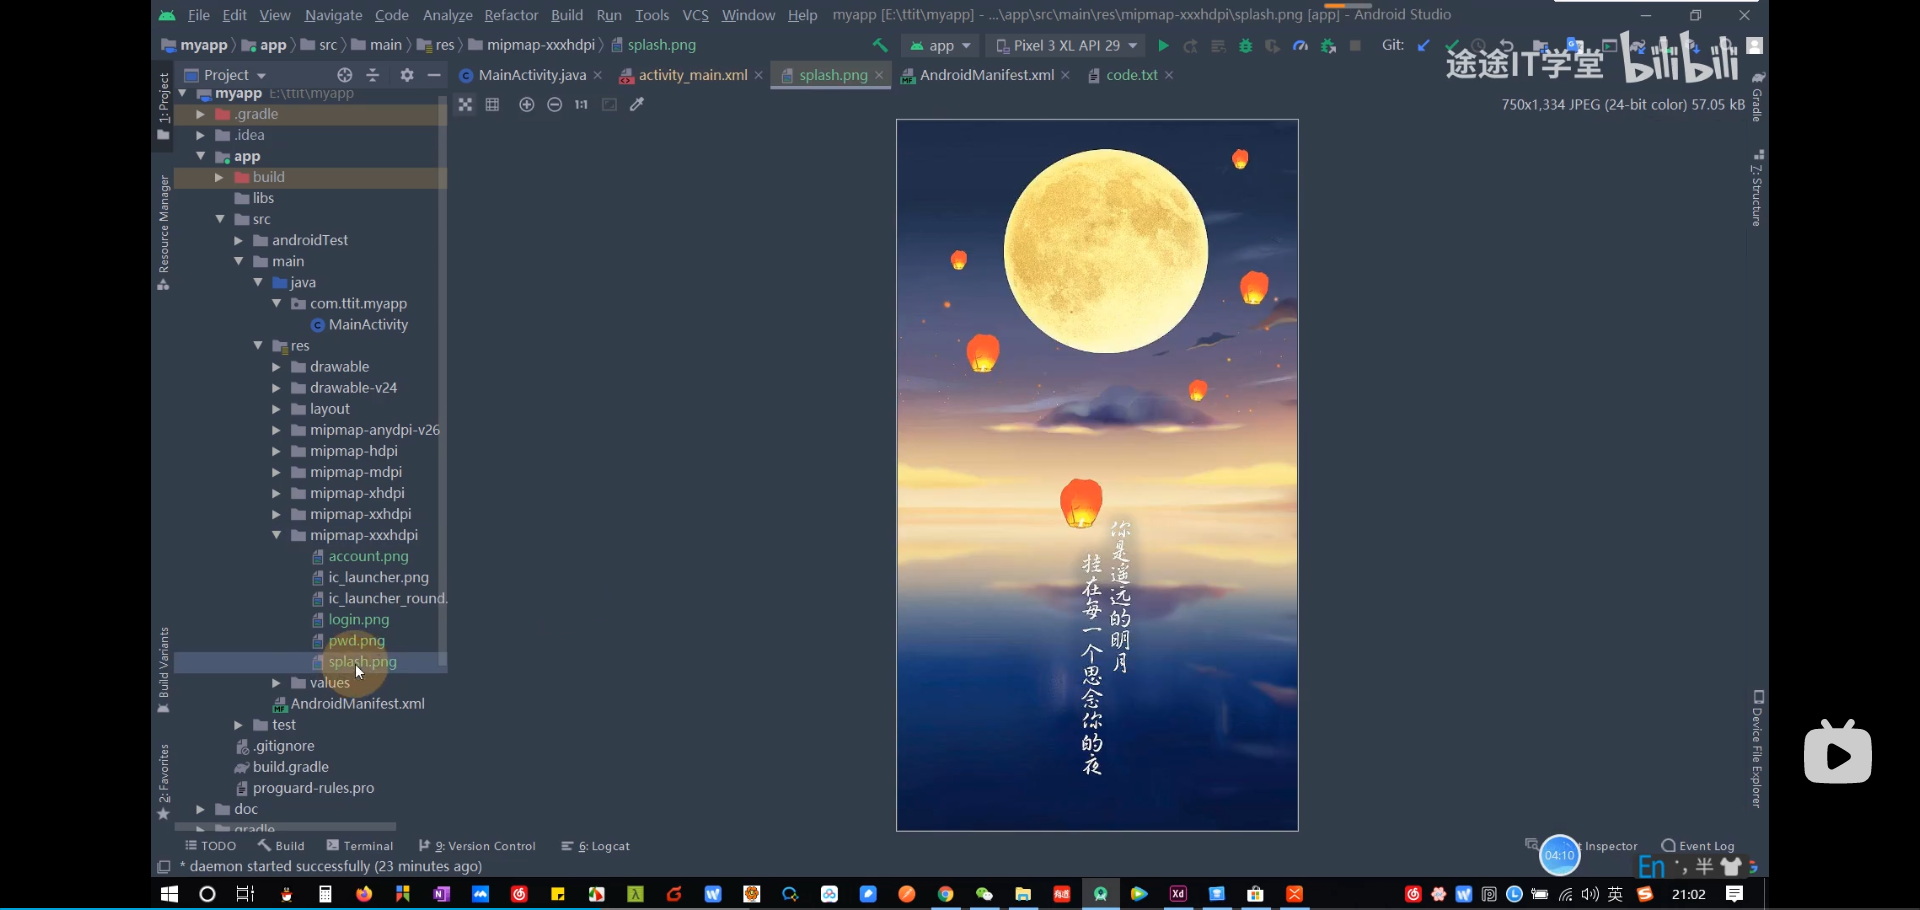Open the VCS menu
This screenshot has width=1920, height=910.
click(695, 15)
